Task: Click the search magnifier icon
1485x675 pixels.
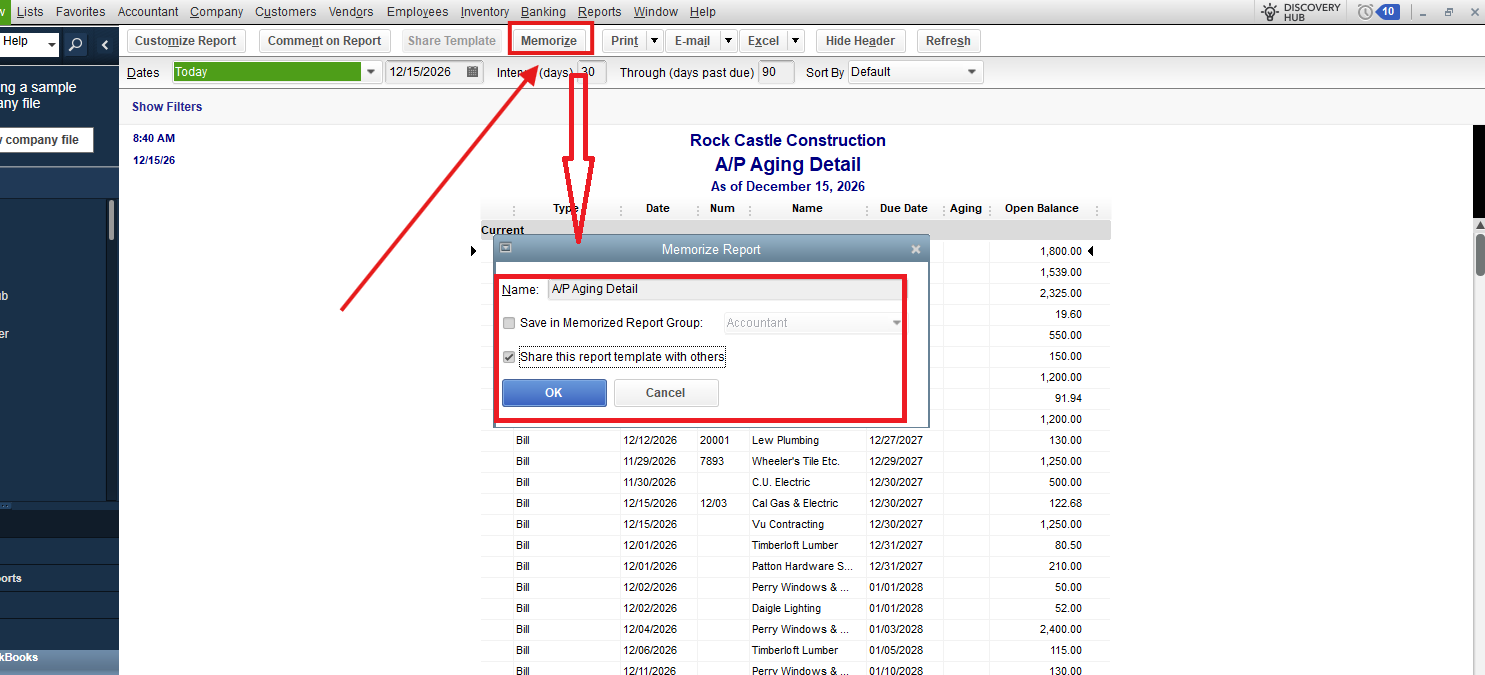Action: (76, 45)
